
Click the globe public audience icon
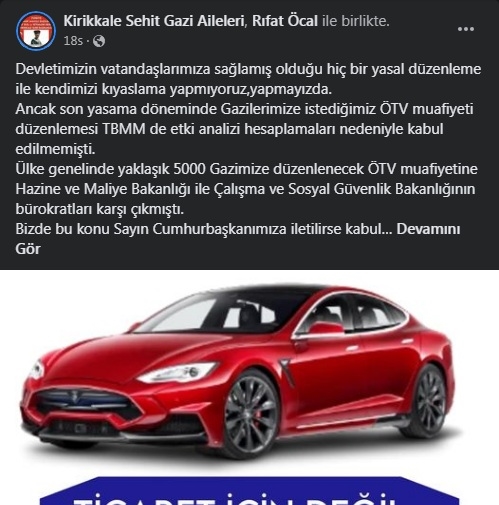99,41
